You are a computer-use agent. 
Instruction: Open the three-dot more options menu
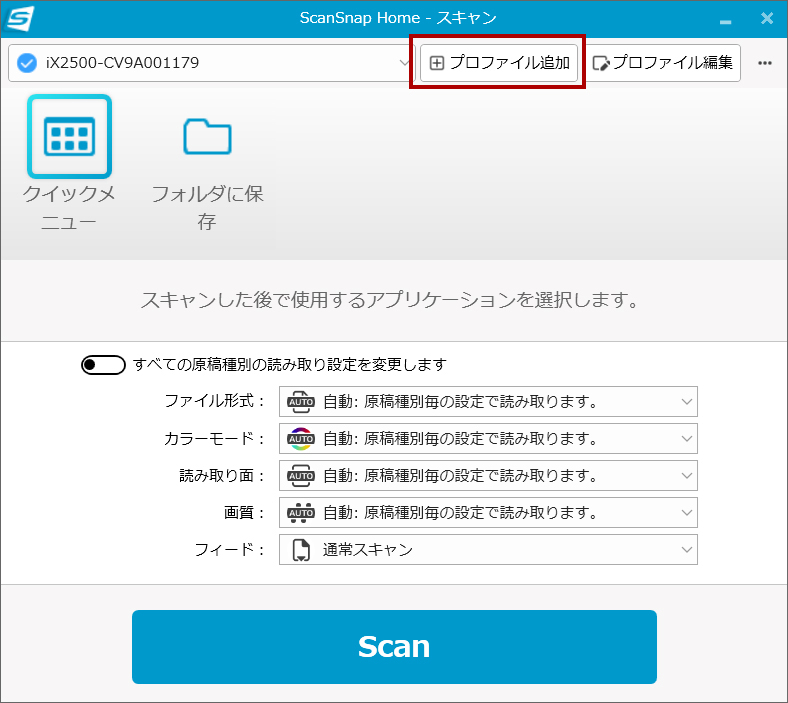765,63
